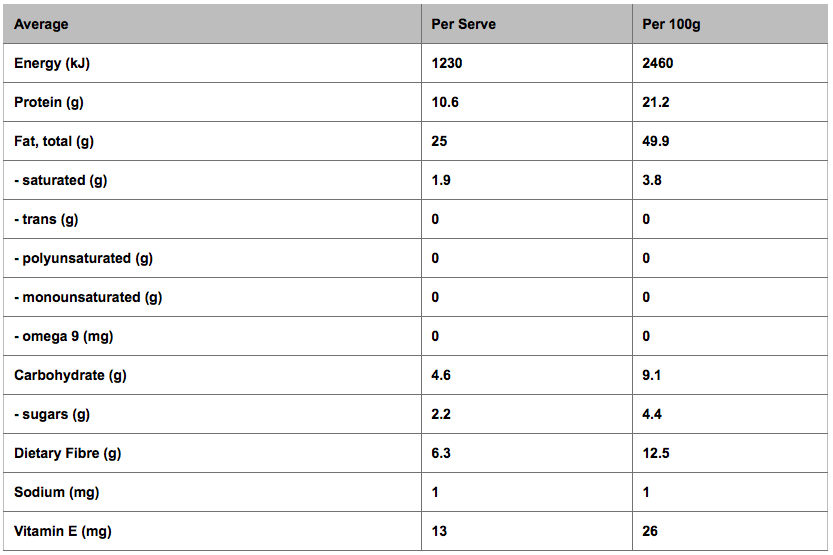The height and width of the screenshot is (555, 833).
Task: Click the Energy per serve value 1230
Action: pyautogui.click(x=446, y=63)
